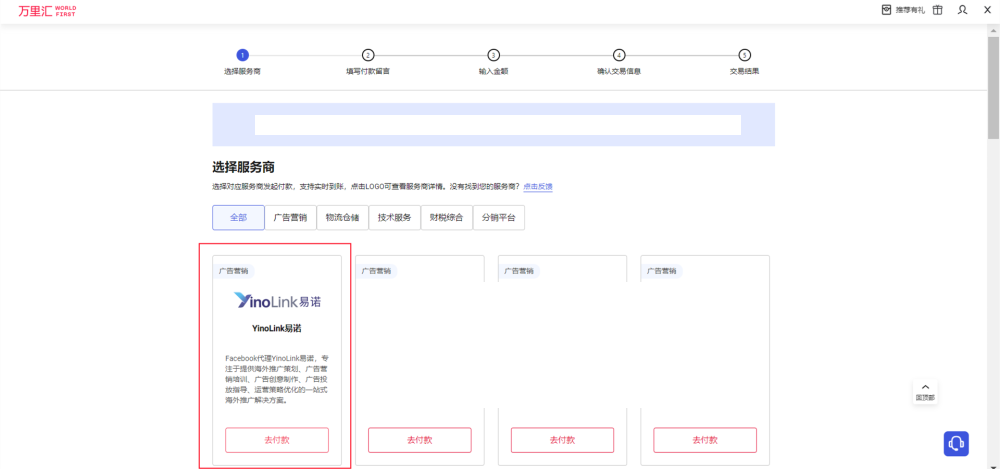The image size is (1000, 469).
Task: Click the YinoLink易诺 logo image
Action: (277, 300)
